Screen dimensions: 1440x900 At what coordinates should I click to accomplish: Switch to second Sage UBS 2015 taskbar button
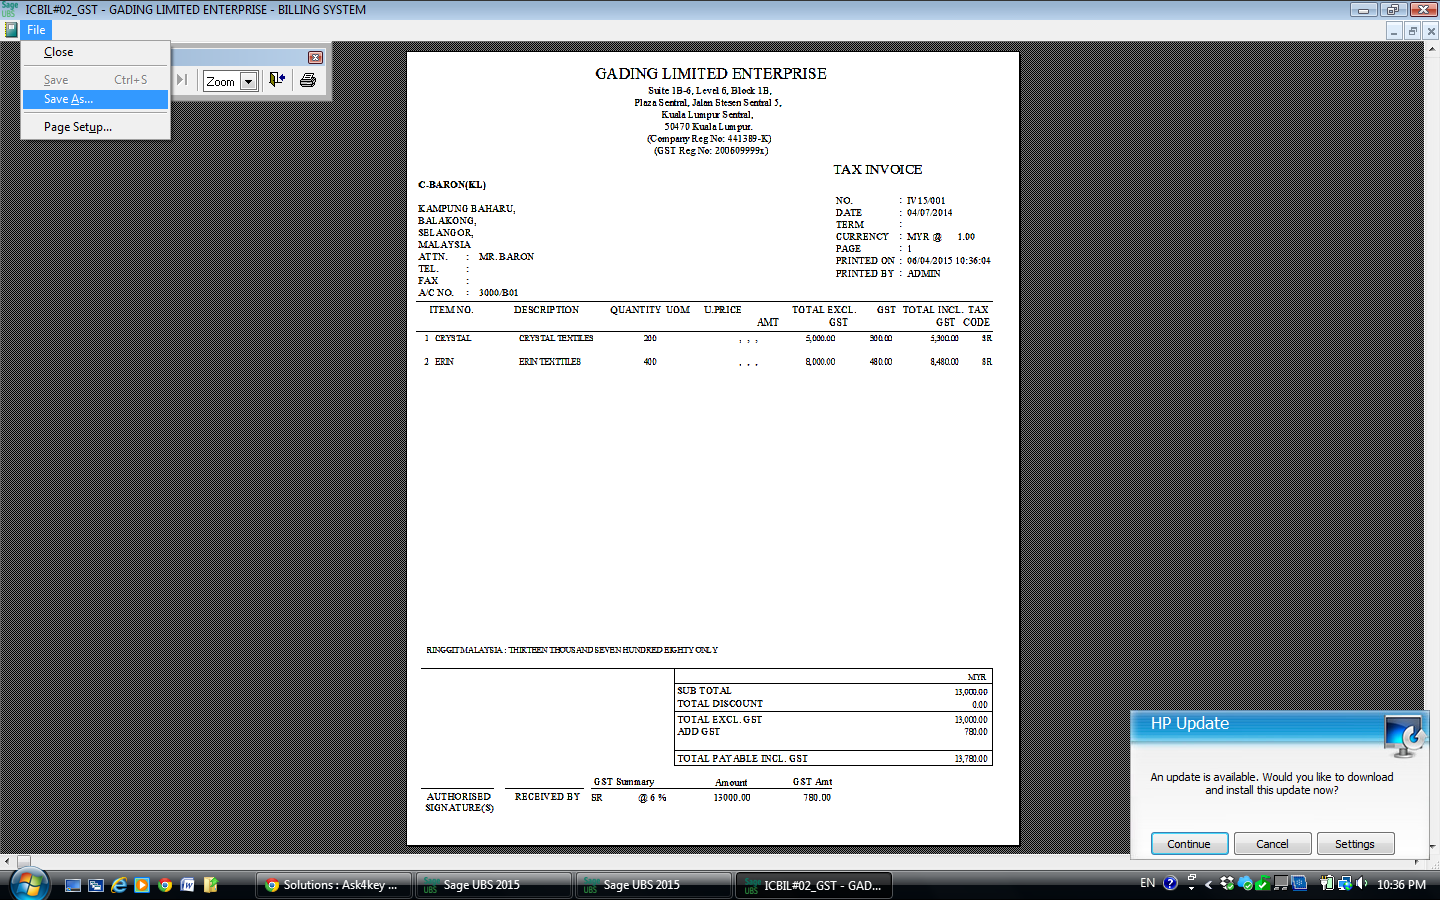(x=653, y=885)
